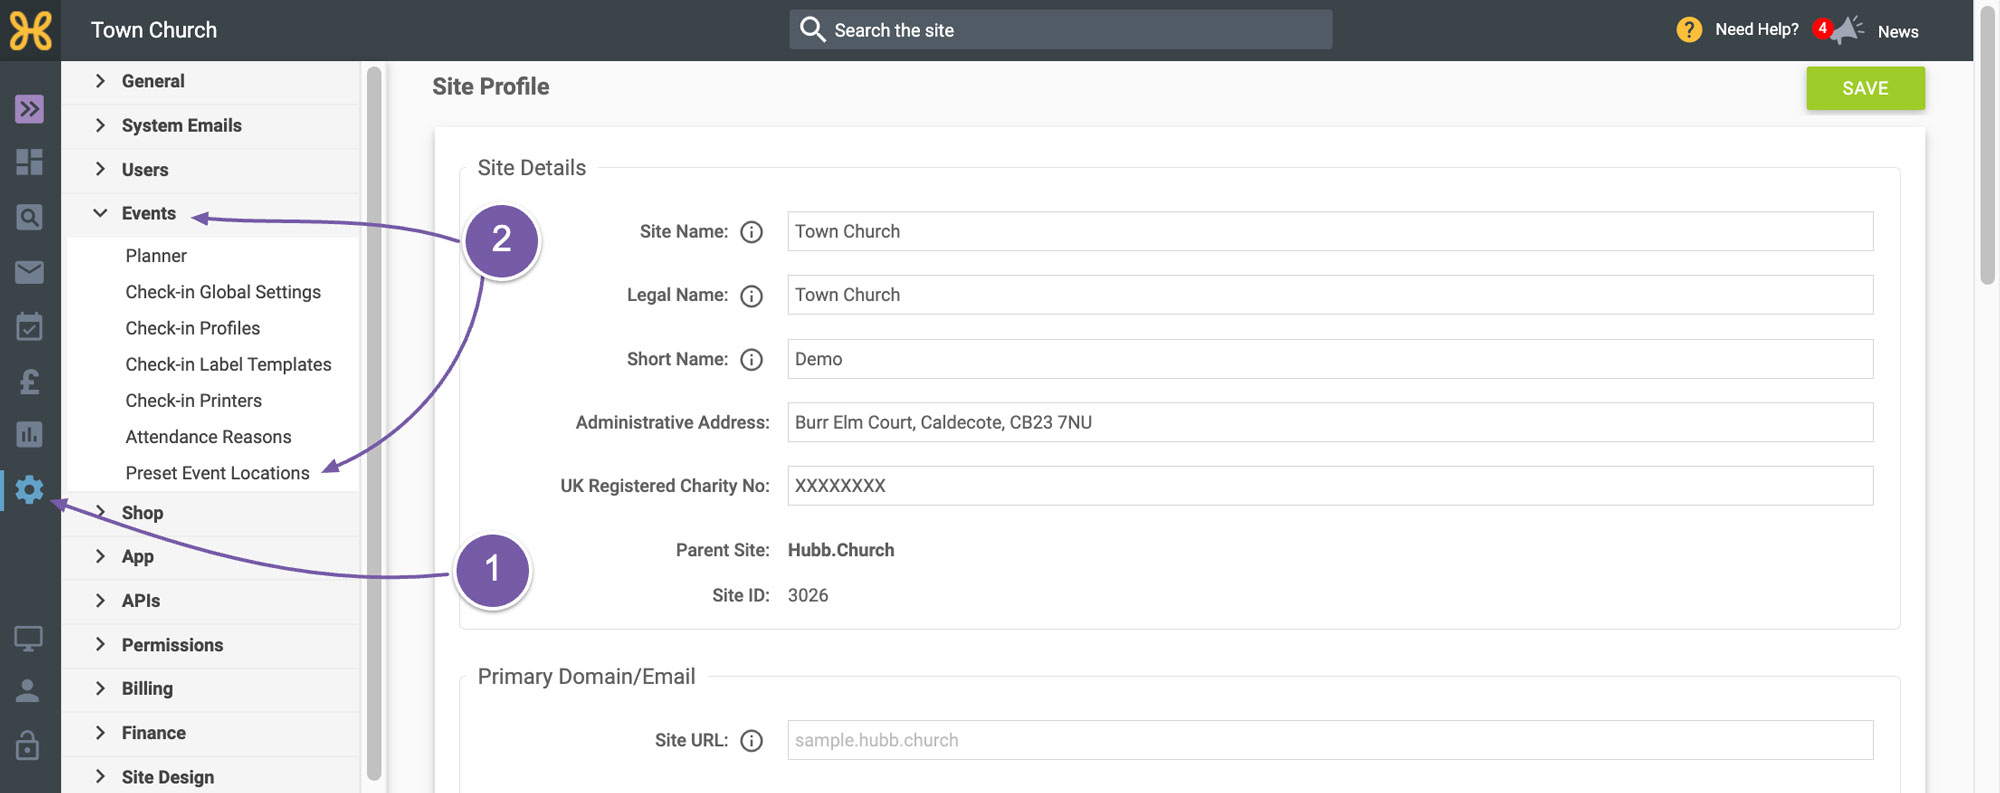Click the info icon beside Legal Name
This screenshot has width=2000, height=793.
click(751, 296)
